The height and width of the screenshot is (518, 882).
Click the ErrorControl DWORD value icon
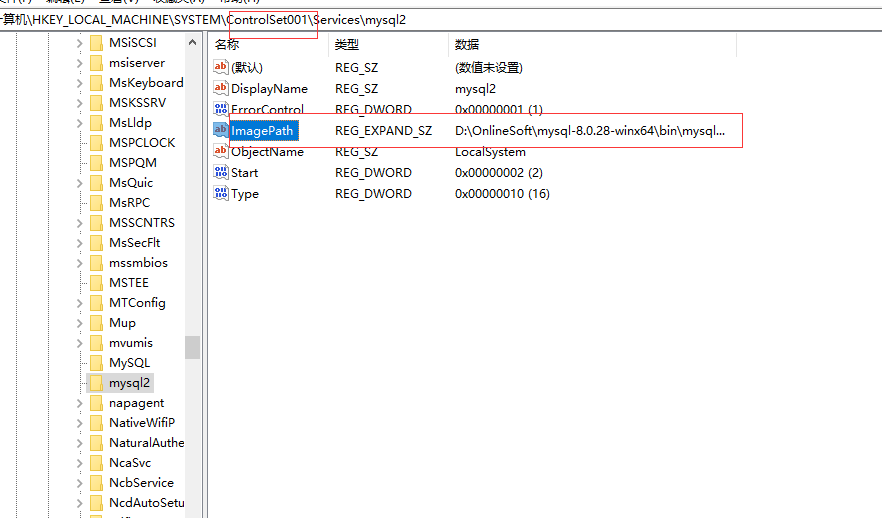coord(220,109)
